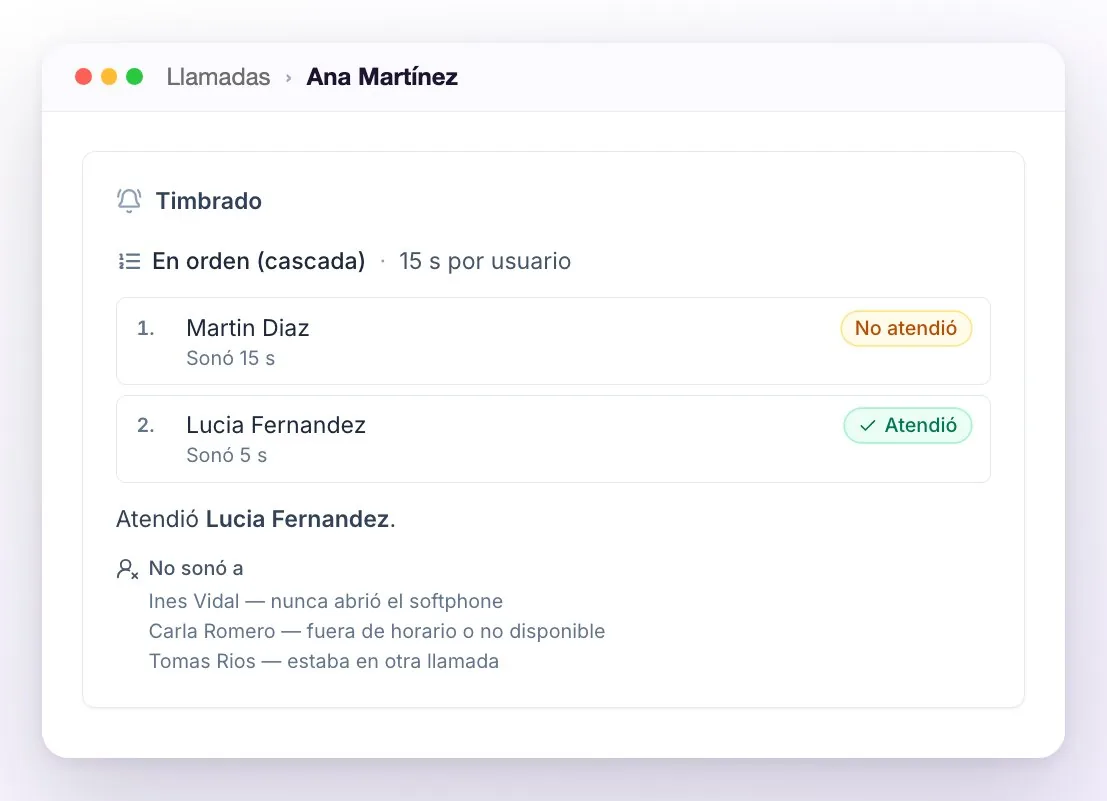Click Sonó 5 s under Lucia Fernandez

click(x=227, y=455)
